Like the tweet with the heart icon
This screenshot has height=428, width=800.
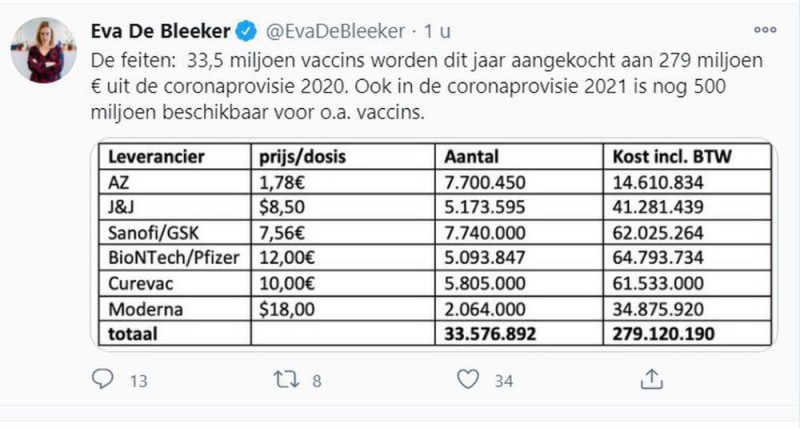click(x=467, y=380)
